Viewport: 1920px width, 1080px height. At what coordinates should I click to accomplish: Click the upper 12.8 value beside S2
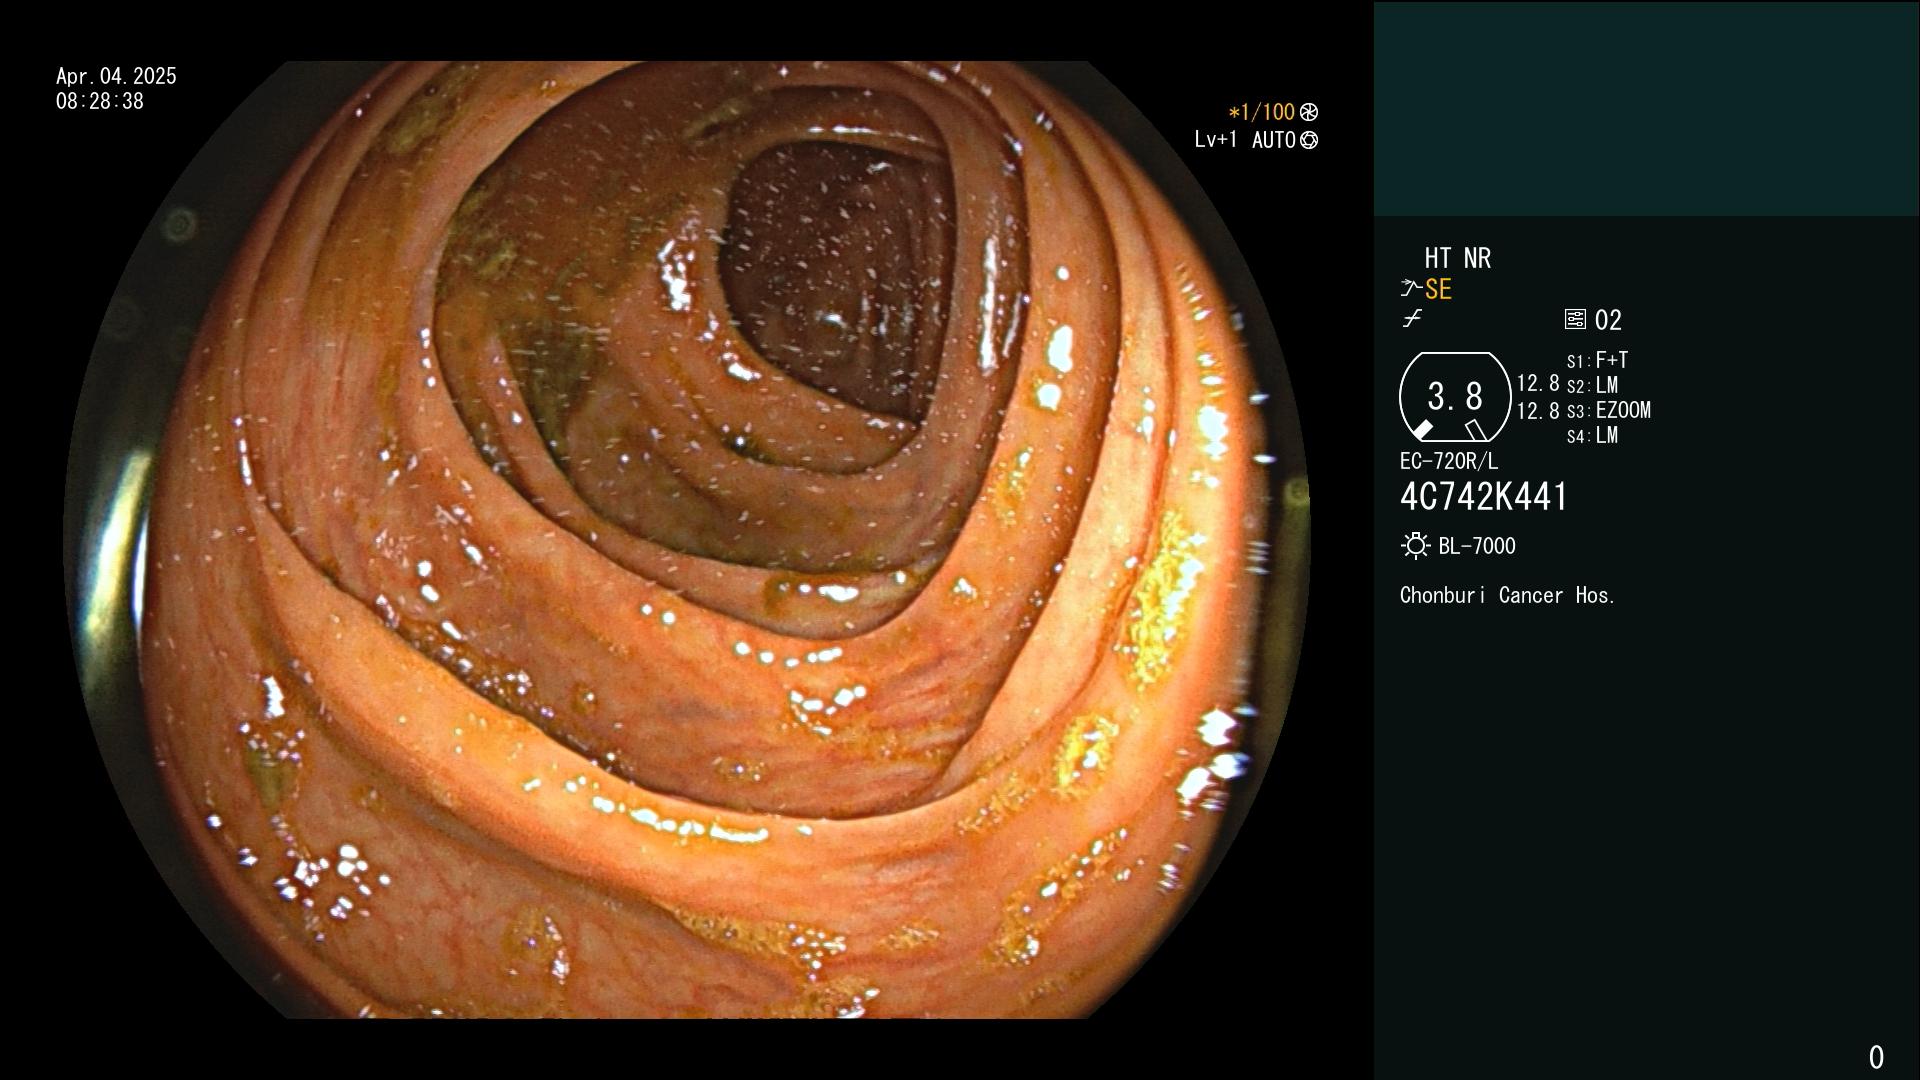coord(1538,383)
